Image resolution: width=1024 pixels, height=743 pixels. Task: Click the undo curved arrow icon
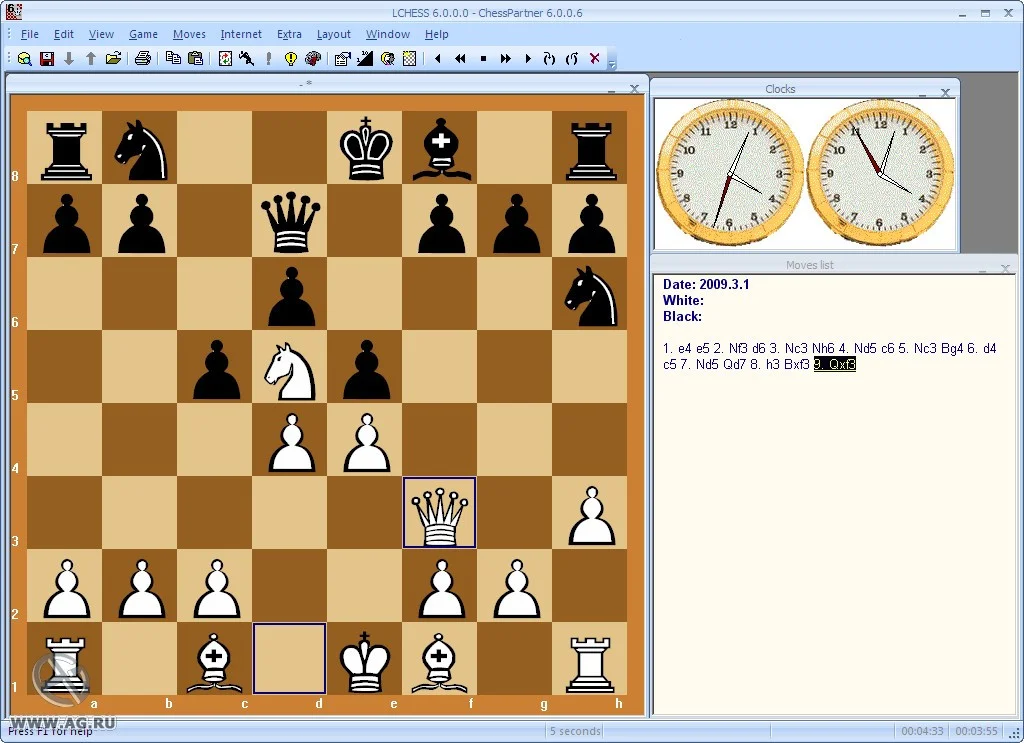[x=572, y=59]
